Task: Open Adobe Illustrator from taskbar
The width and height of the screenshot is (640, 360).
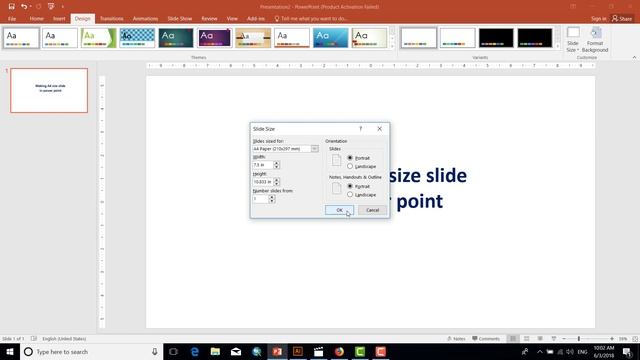Action: pyautogui.click(x=298, y=351)
